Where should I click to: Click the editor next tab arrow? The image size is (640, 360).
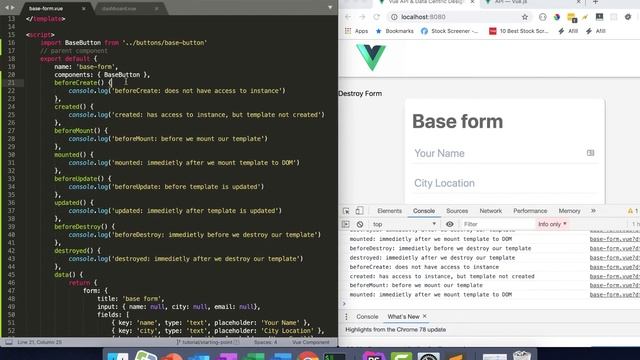13,7
